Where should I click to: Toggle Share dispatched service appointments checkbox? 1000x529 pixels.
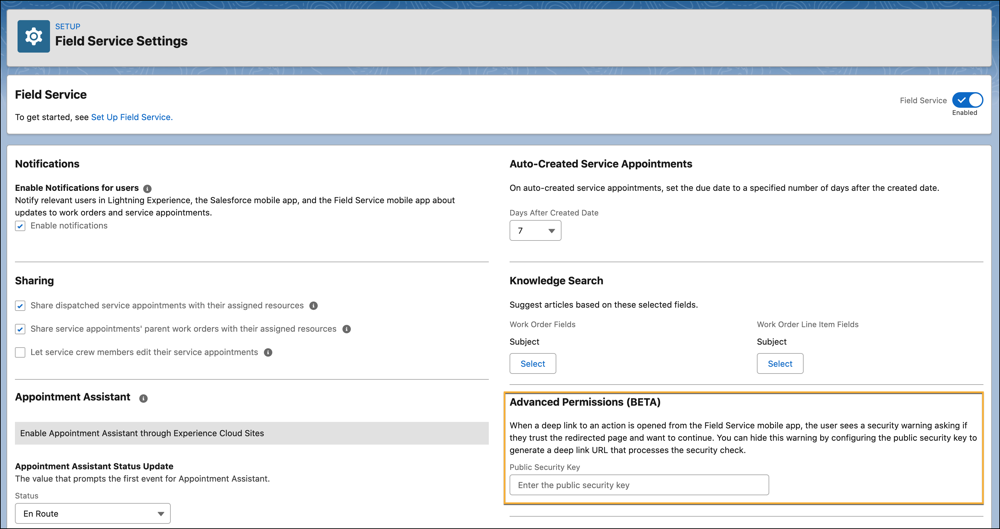tap(20, 306)
